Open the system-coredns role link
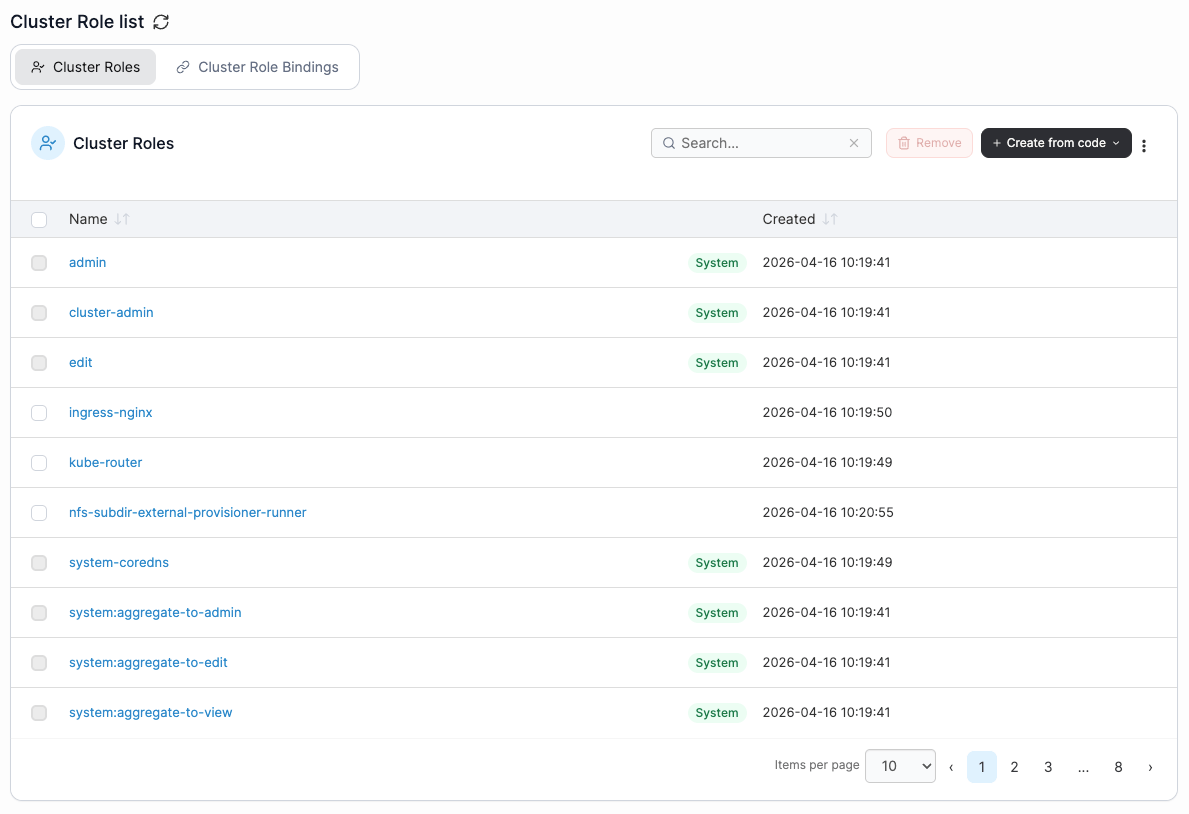Viewport: 1189px width, 814px height. (119, 563)
